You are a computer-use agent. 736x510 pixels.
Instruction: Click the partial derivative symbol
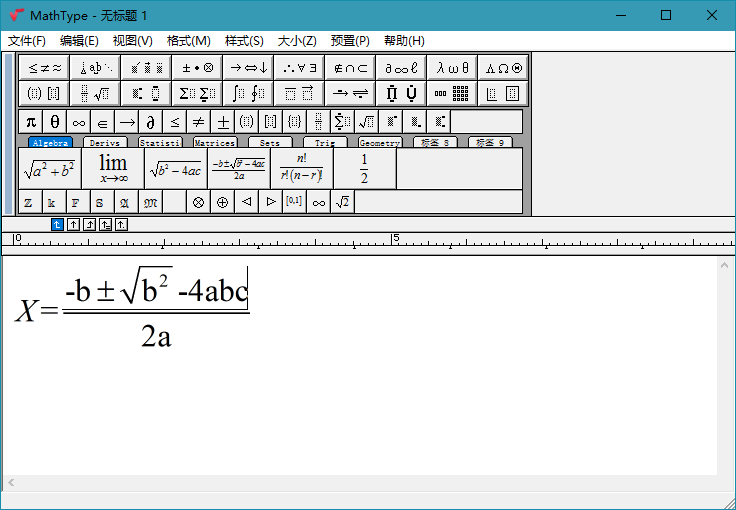[151, 122]
